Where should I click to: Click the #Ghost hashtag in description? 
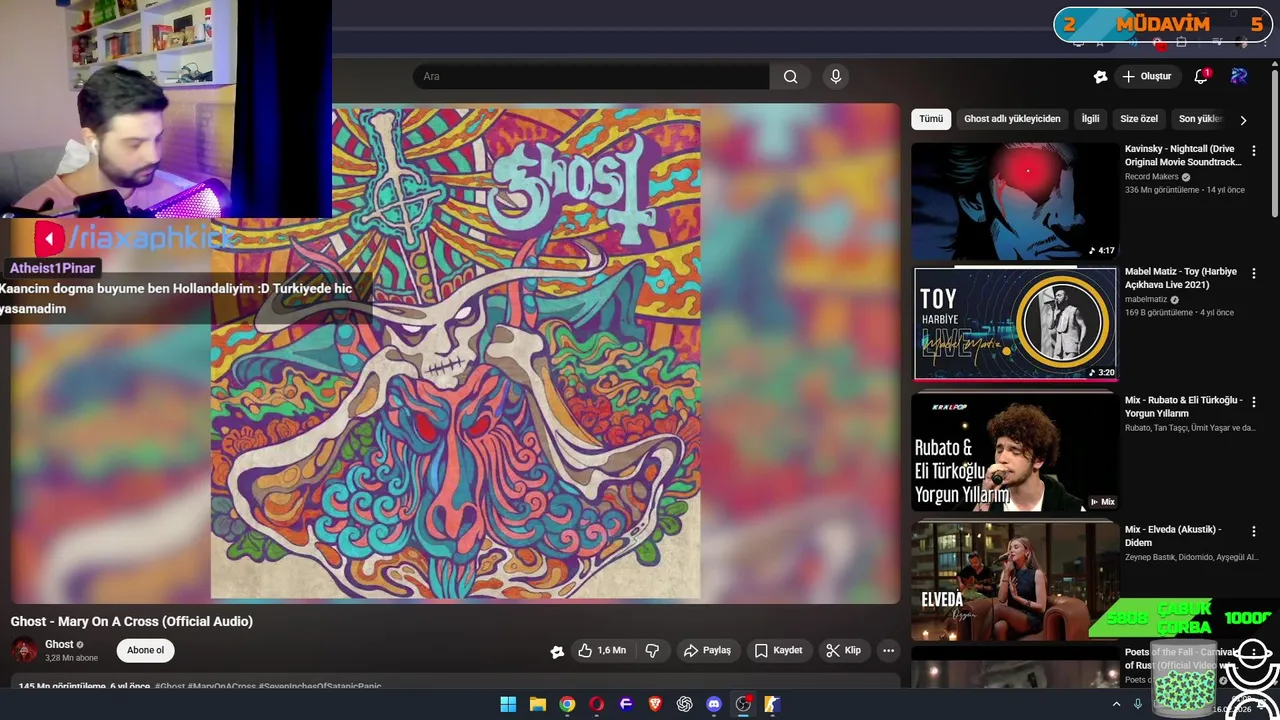point(170,687)
